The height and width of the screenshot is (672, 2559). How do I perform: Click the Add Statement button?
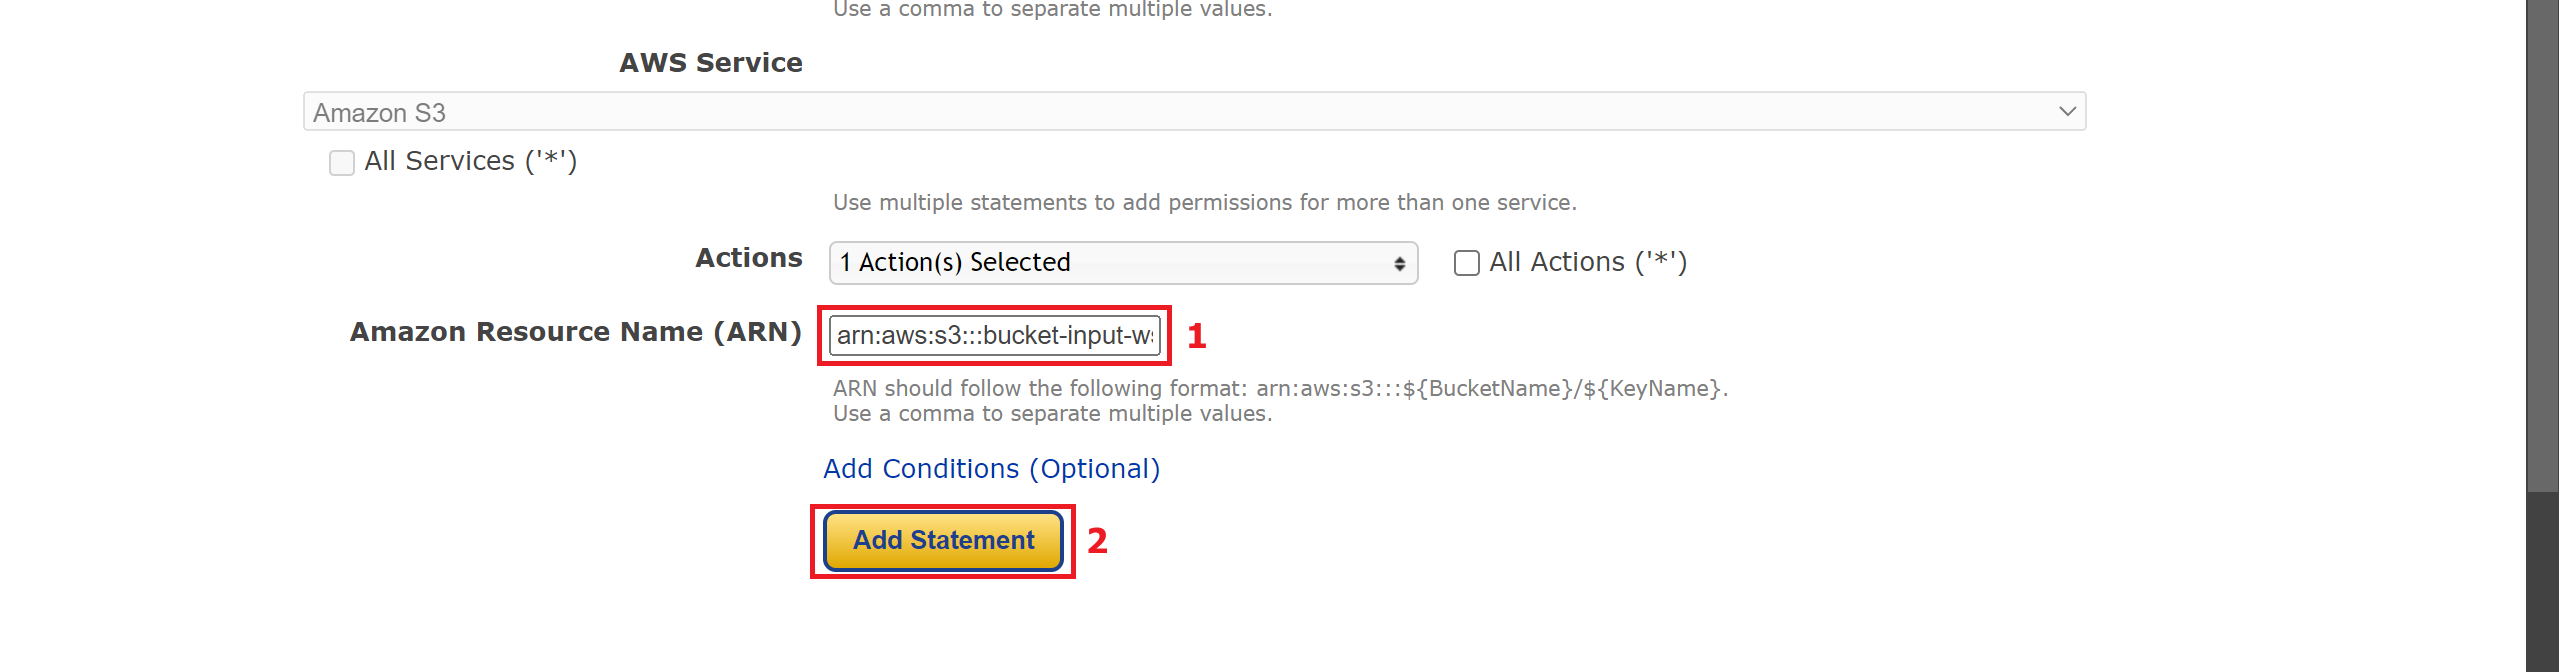[x=943, y=541]
